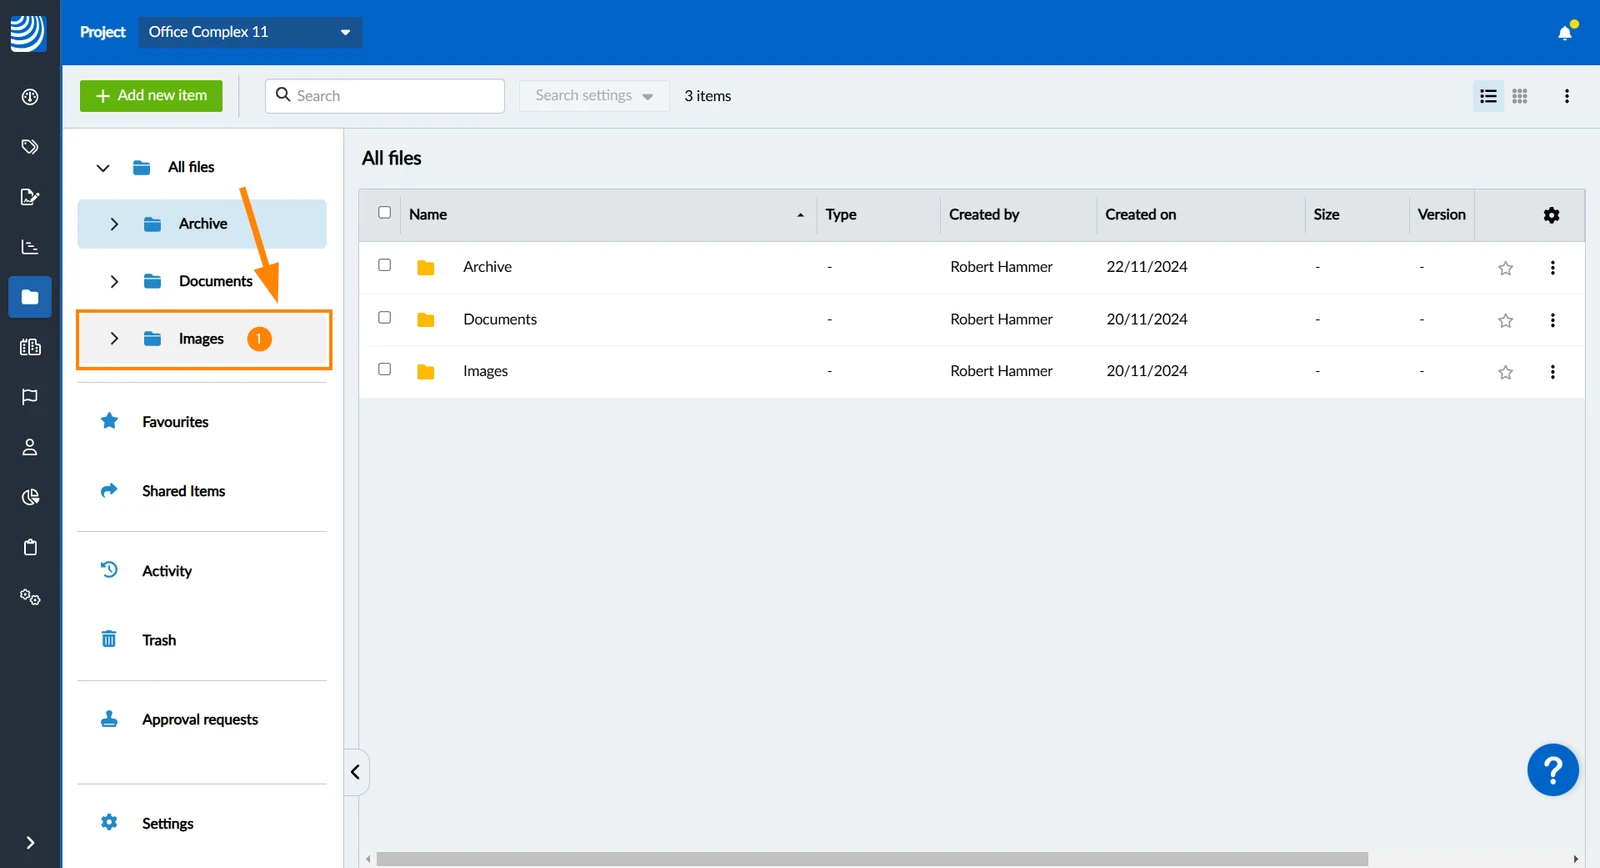Click the Search input field
Screen dimensions: 1600x868
tap(385, 96)
